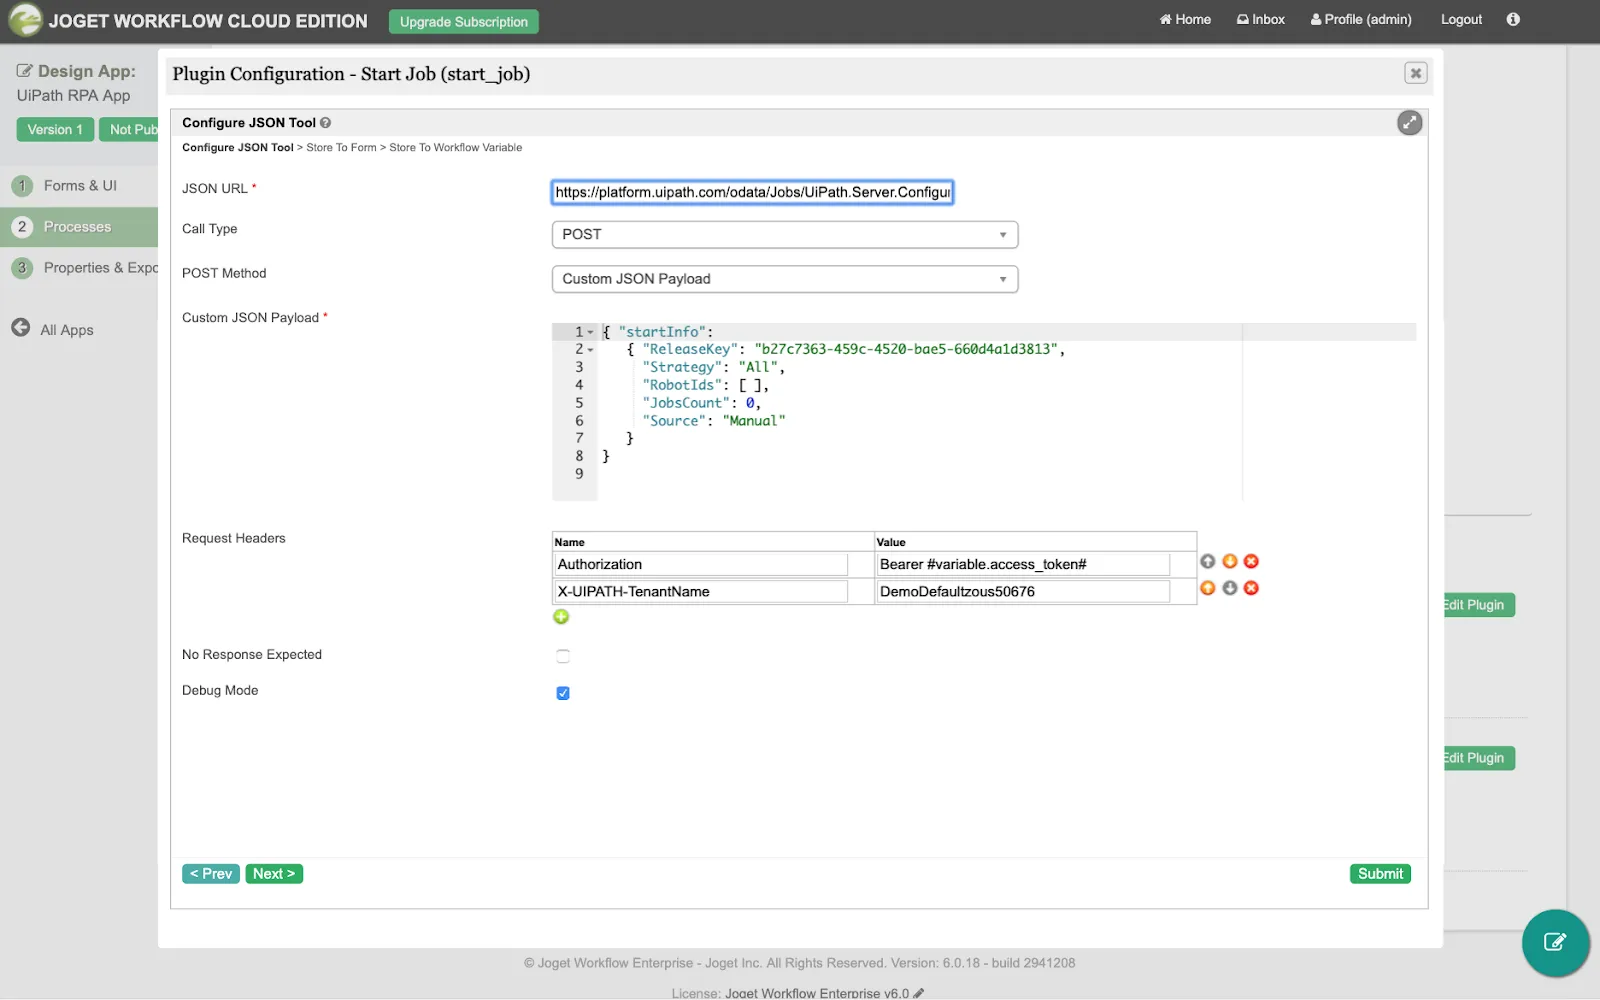Open the Call Type dropdown
This screenshot has width=1600, height=1000.
point(785,234)
